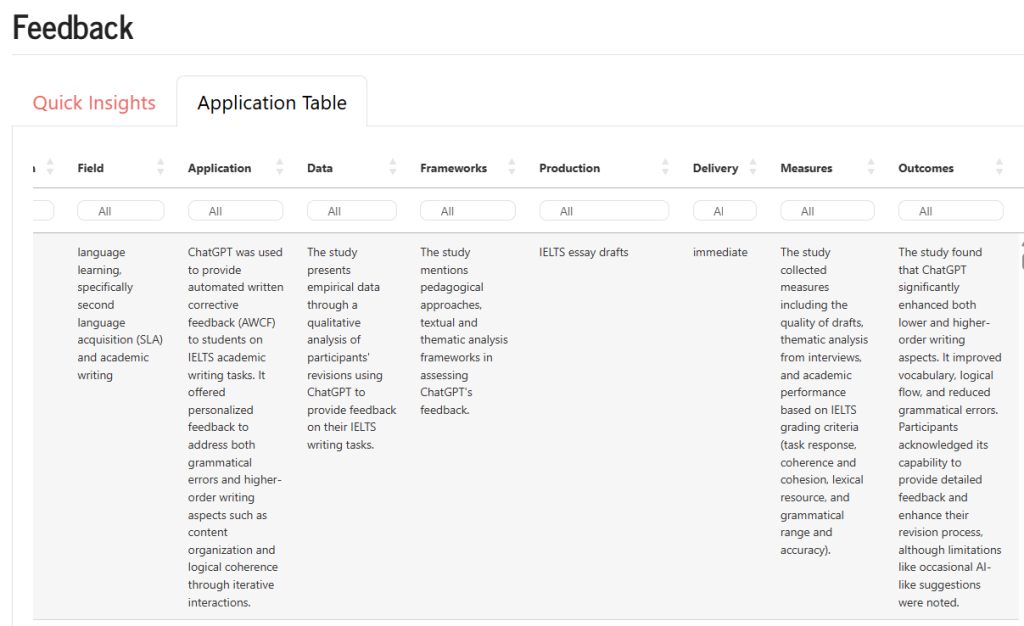Sort table by Field column arrows
This screenshot has width=1024, height=626.
(160, 168)
